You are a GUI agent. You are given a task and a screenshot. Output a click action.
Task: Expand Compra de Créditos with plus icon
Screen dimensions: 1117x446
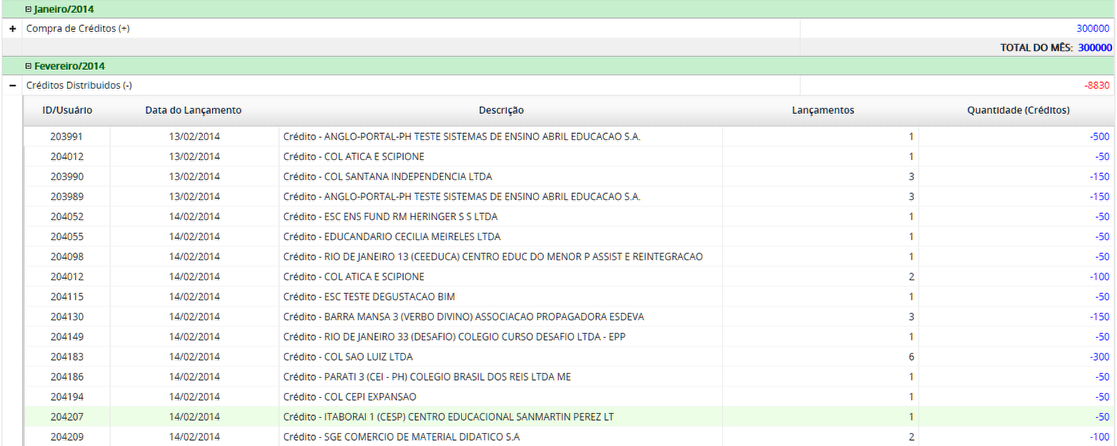[x=13, y=29]
